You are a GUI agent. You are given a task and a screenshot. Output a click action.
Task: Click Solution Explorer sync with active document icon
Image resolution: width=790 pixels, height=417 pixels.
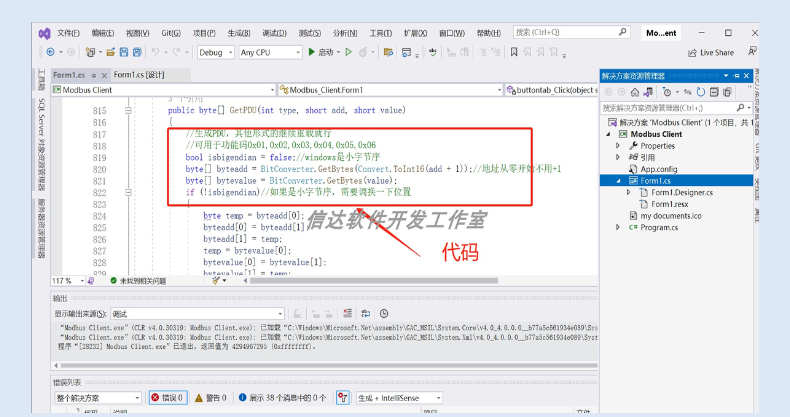coord(687,92)
